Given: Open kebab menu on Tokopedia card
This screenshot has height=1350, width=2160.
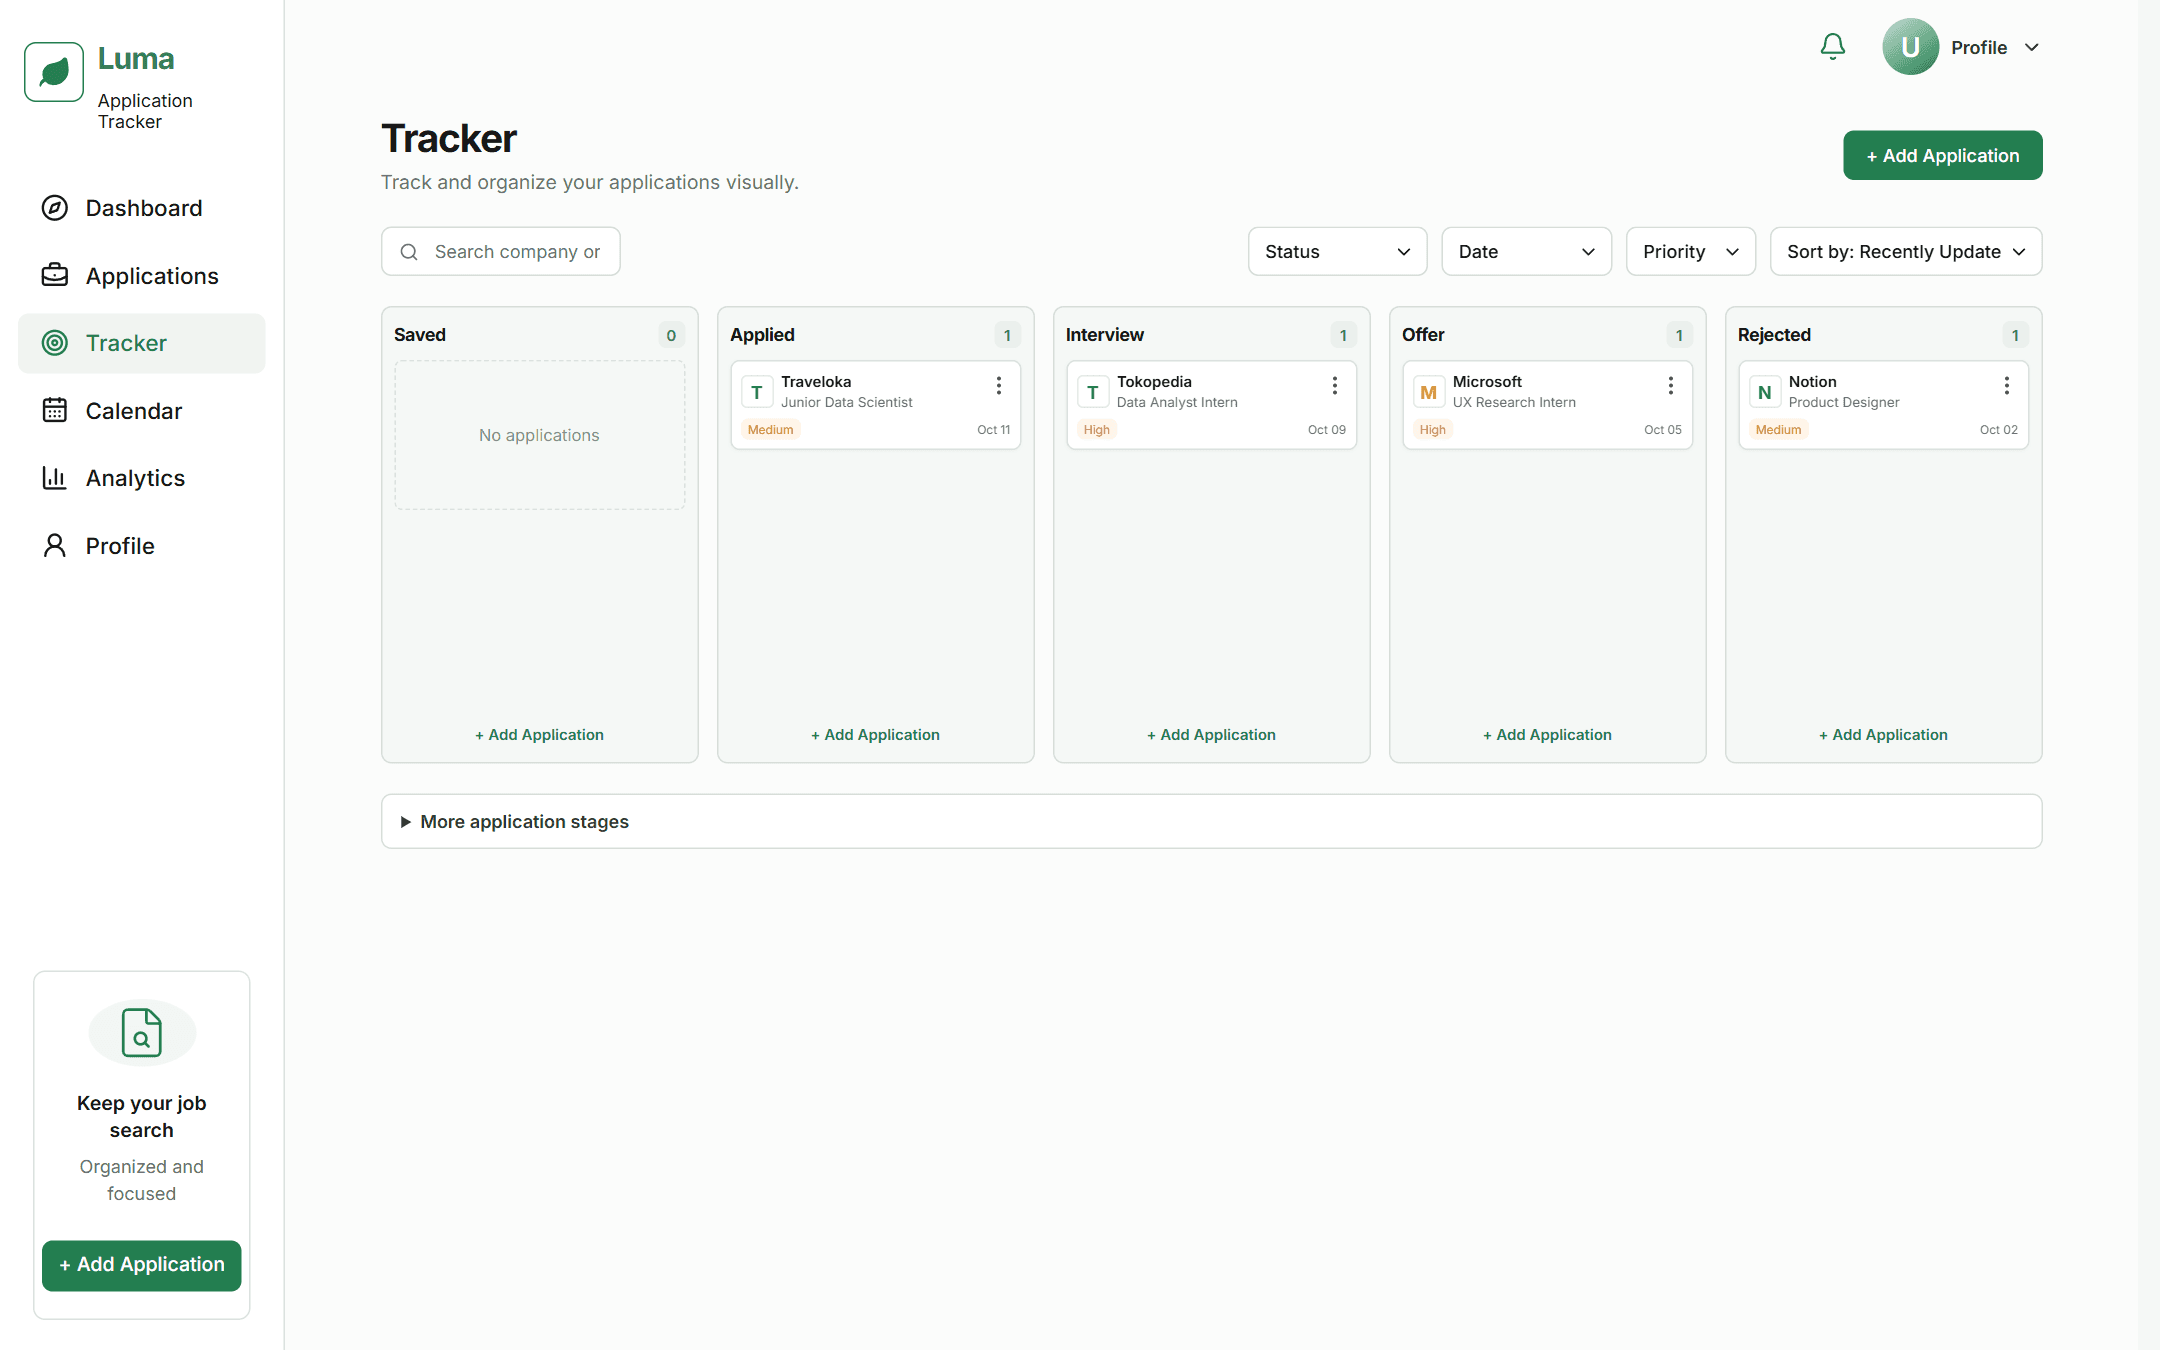Looking at the screenshot, I should (1334, 385).
